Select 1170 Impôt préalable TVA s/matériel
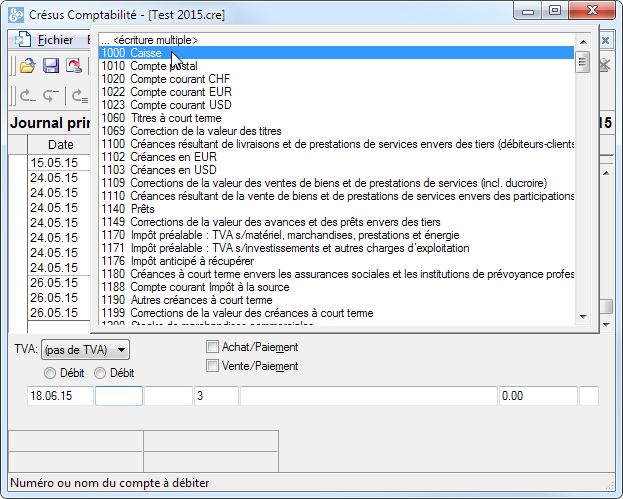The height and width of the screenshot is (499, 623). [x=336, y=235]
